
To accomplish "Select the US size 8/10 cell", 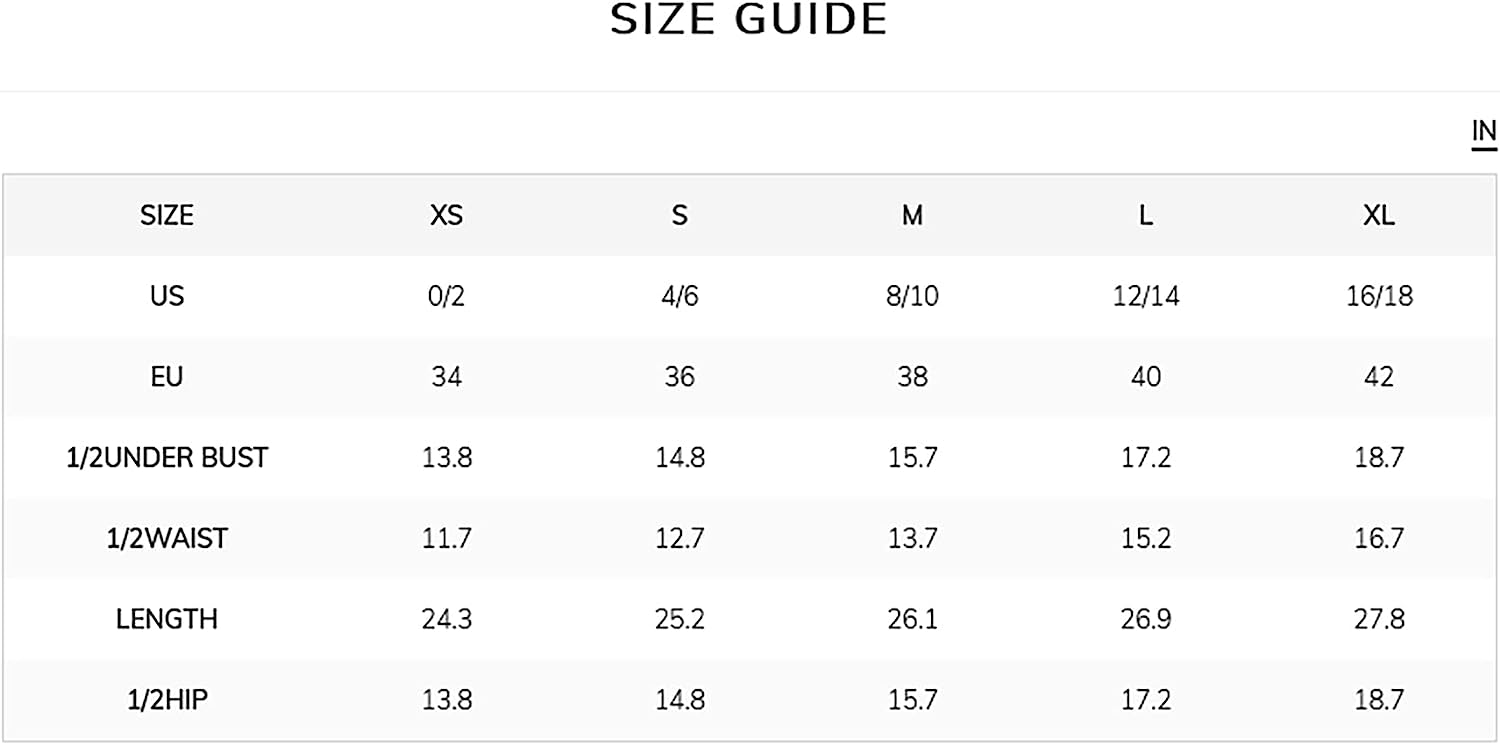I will point(912,296).
